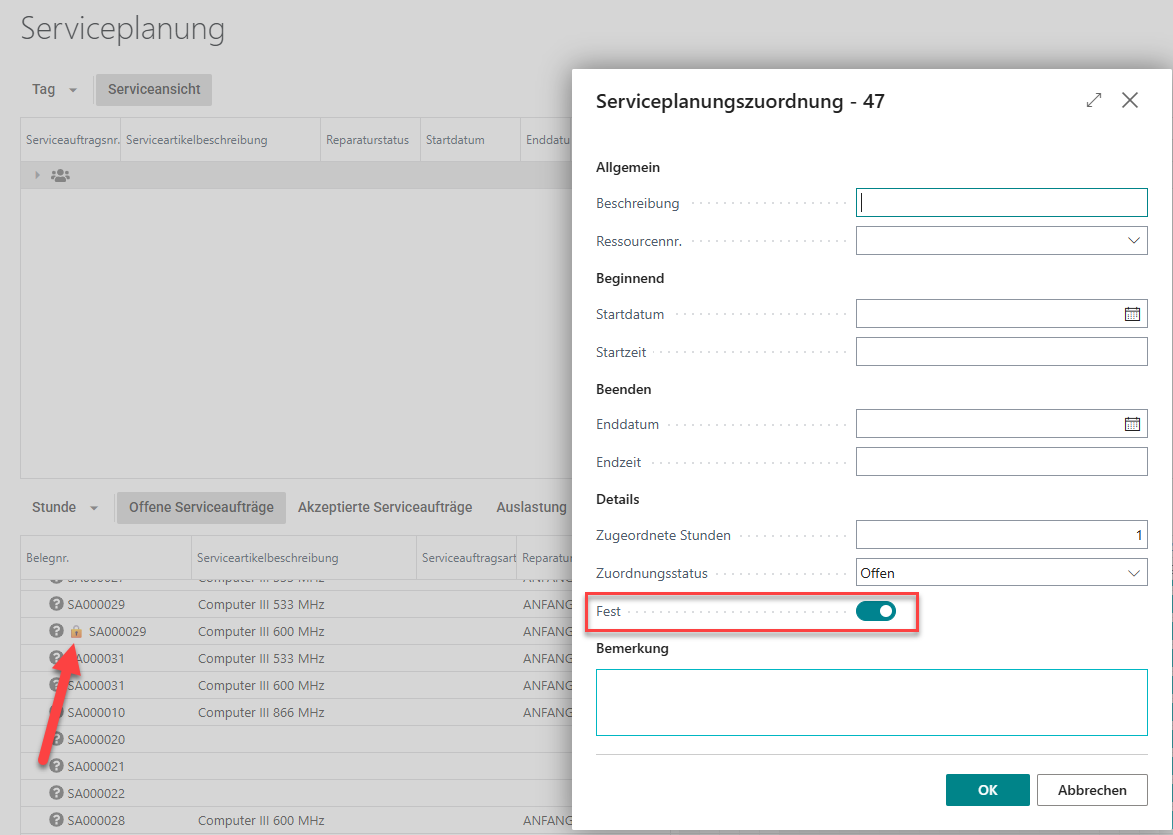This screenshot has height=835, width=1173.
Task: Select the Auslastung tab
Action: [531, 507]
